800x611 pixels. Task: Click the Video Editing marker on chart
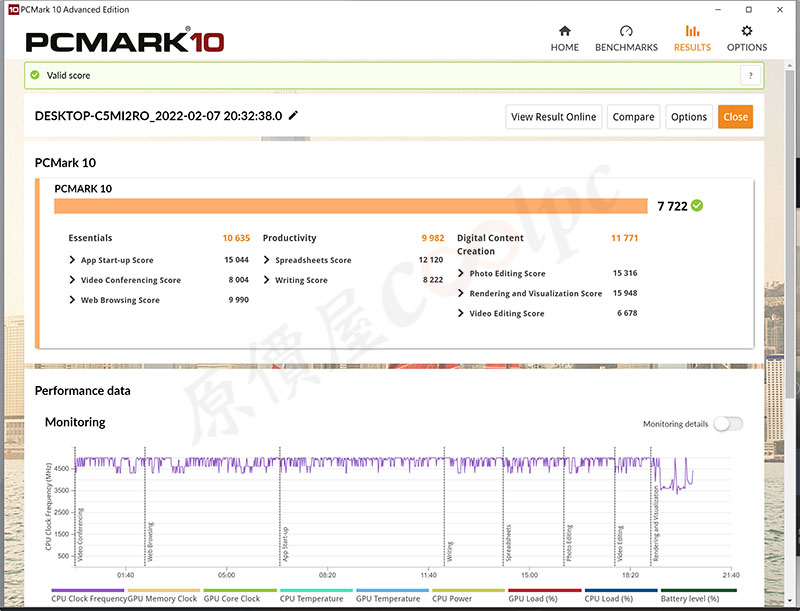pos(620,543)
